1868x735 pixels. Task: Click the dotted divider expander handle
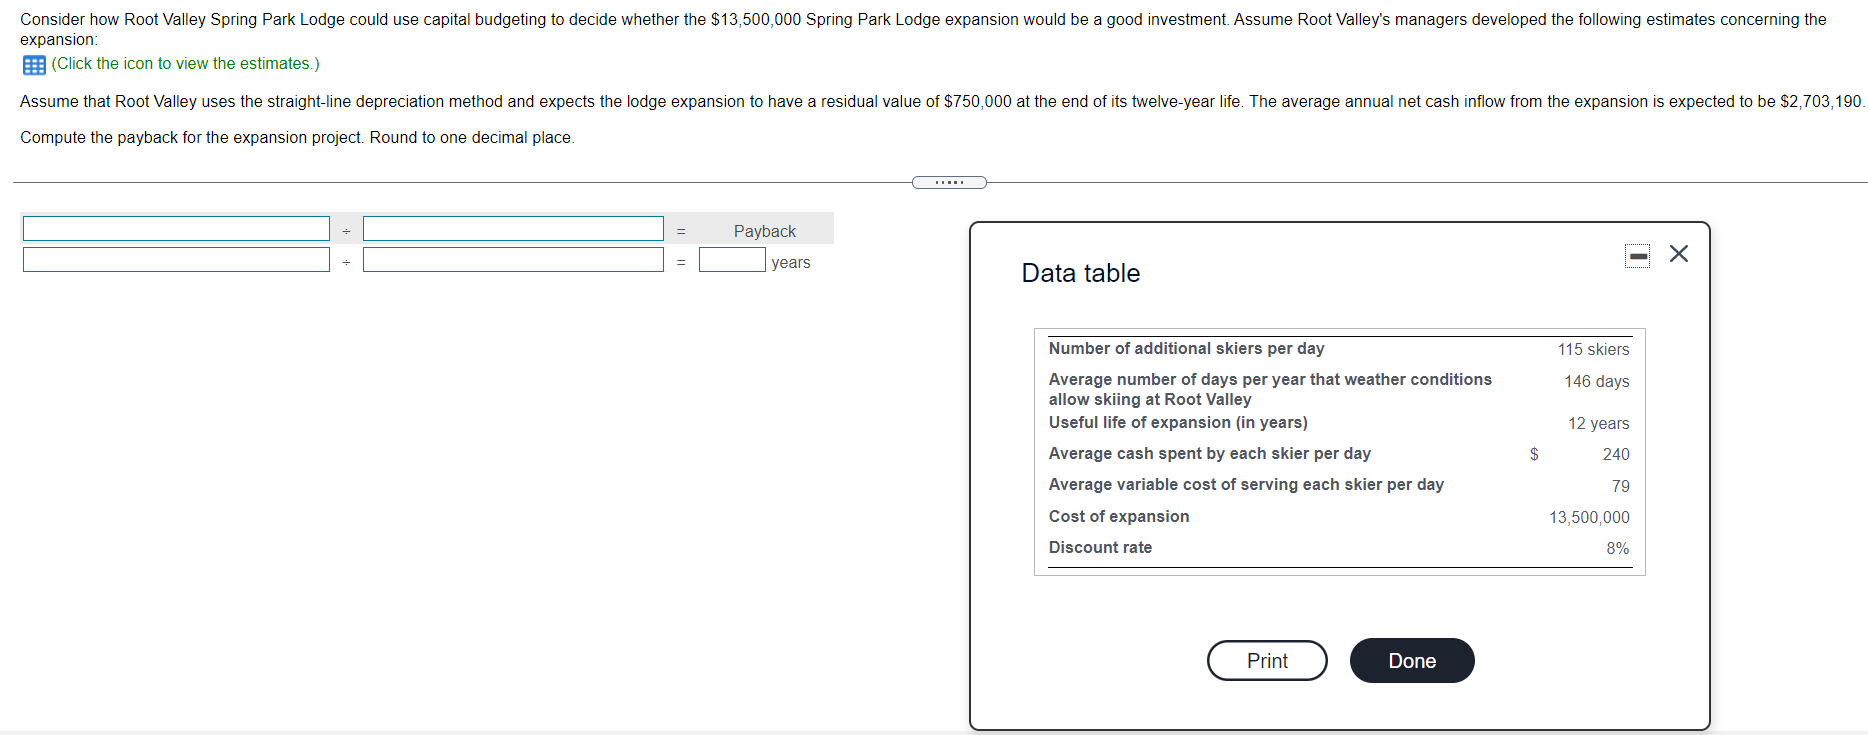(x=949, y=182)
